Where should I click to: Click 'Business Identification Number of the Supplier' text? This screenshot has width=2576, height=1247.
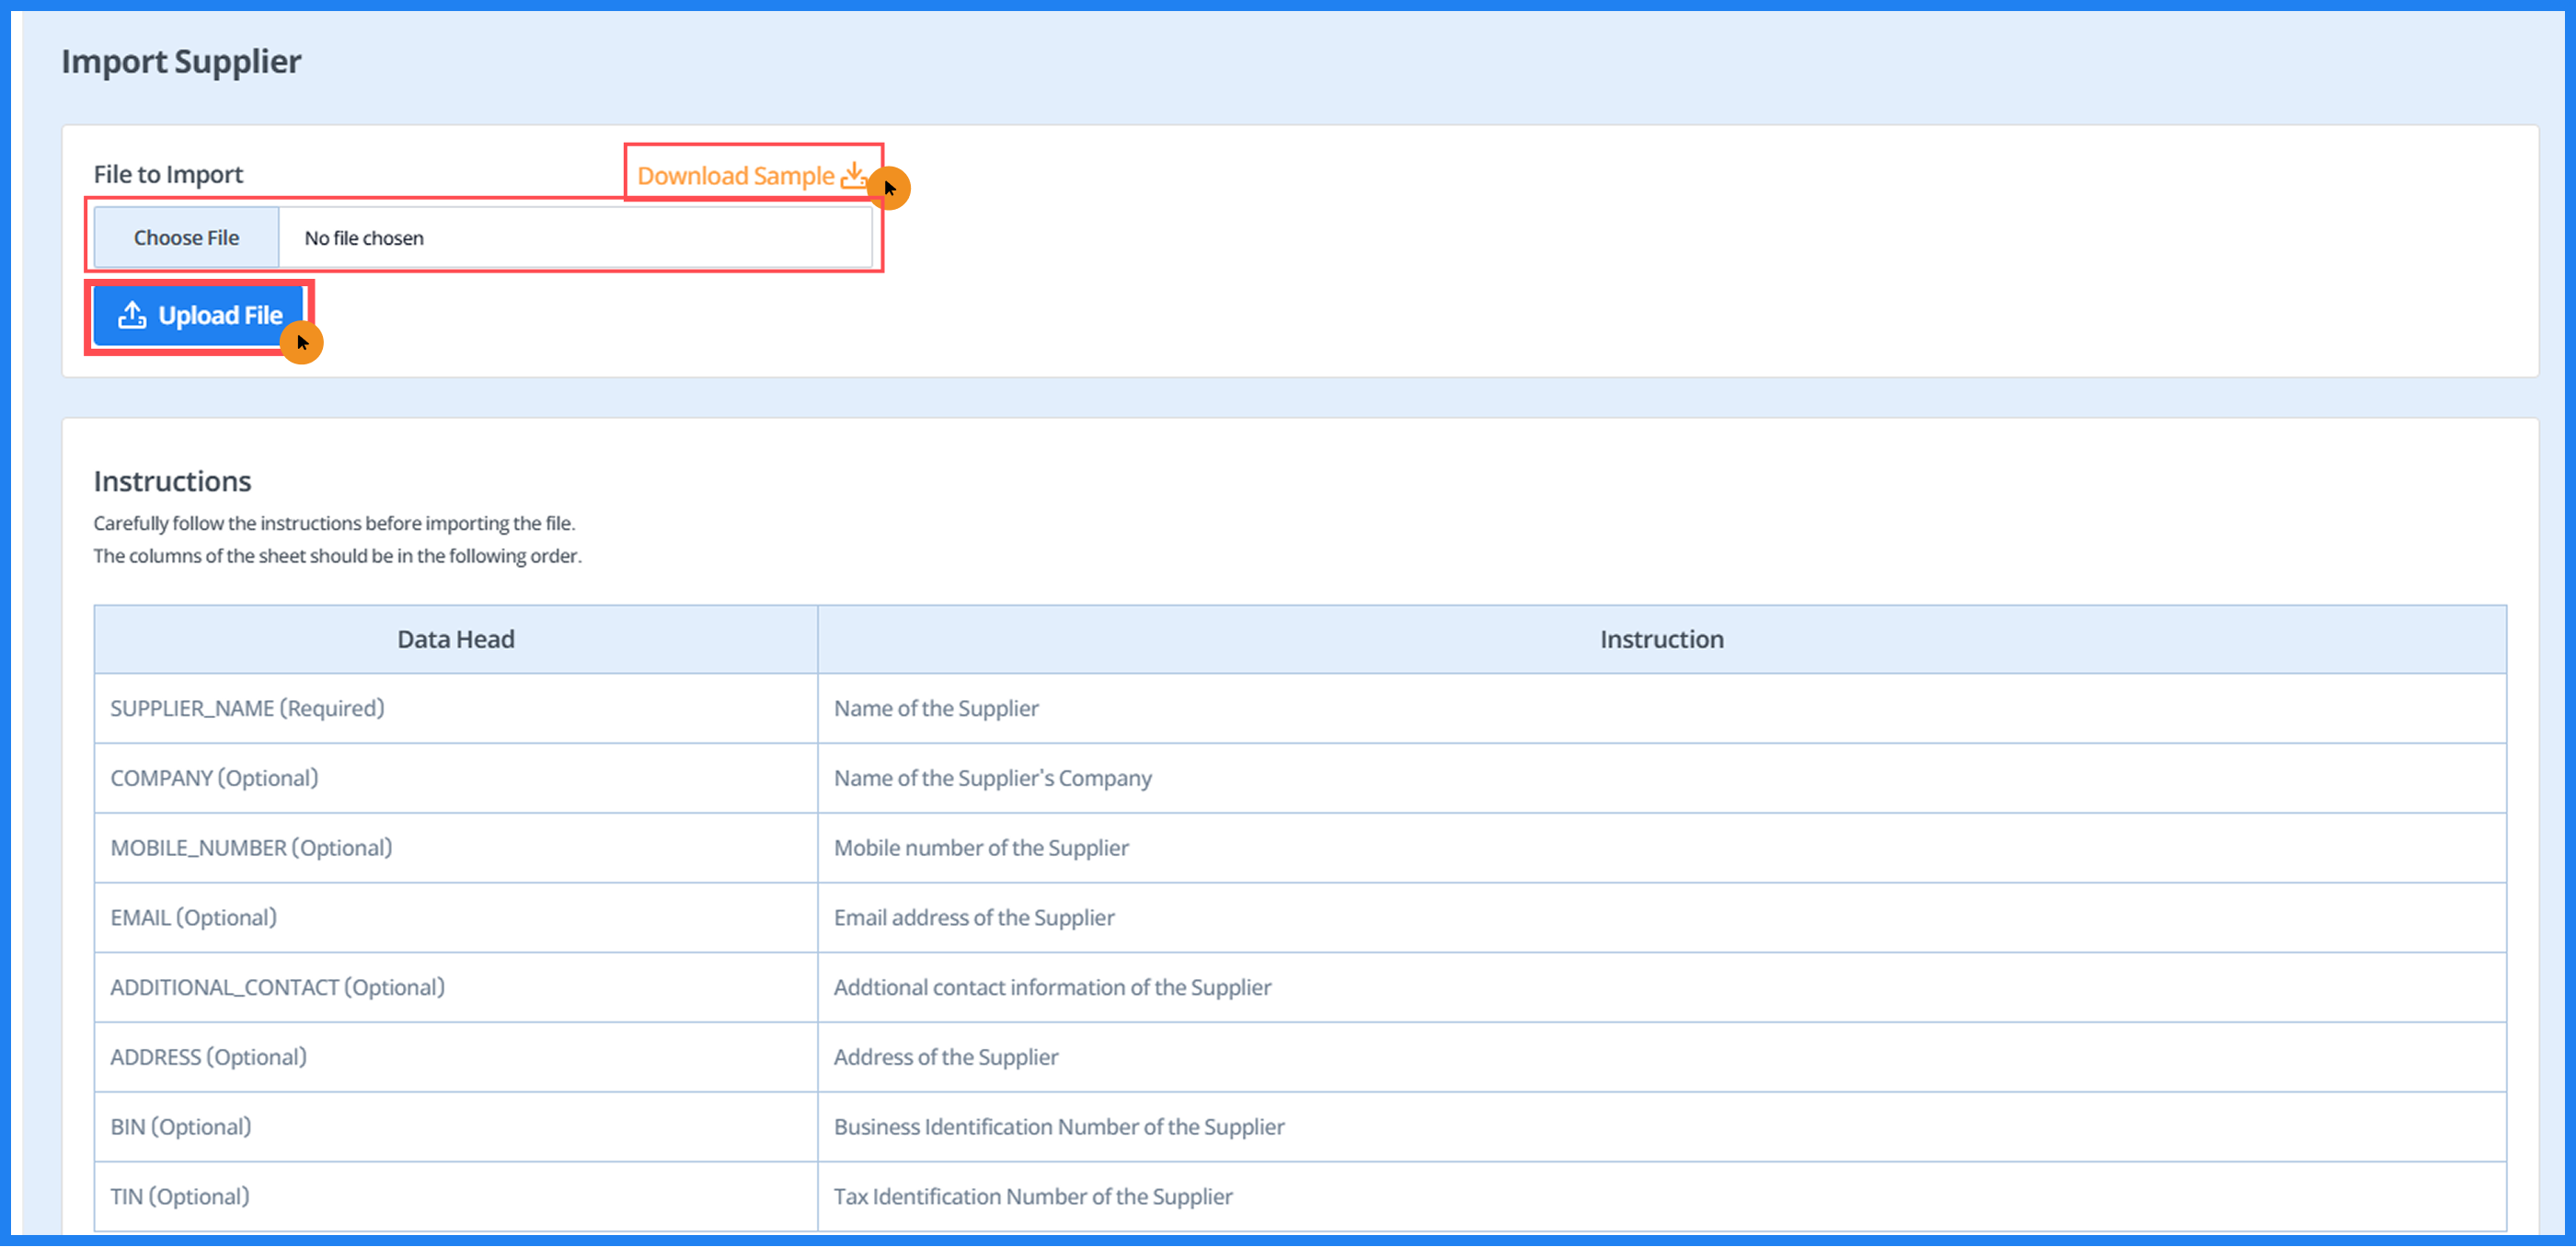coord(1058,1127)
